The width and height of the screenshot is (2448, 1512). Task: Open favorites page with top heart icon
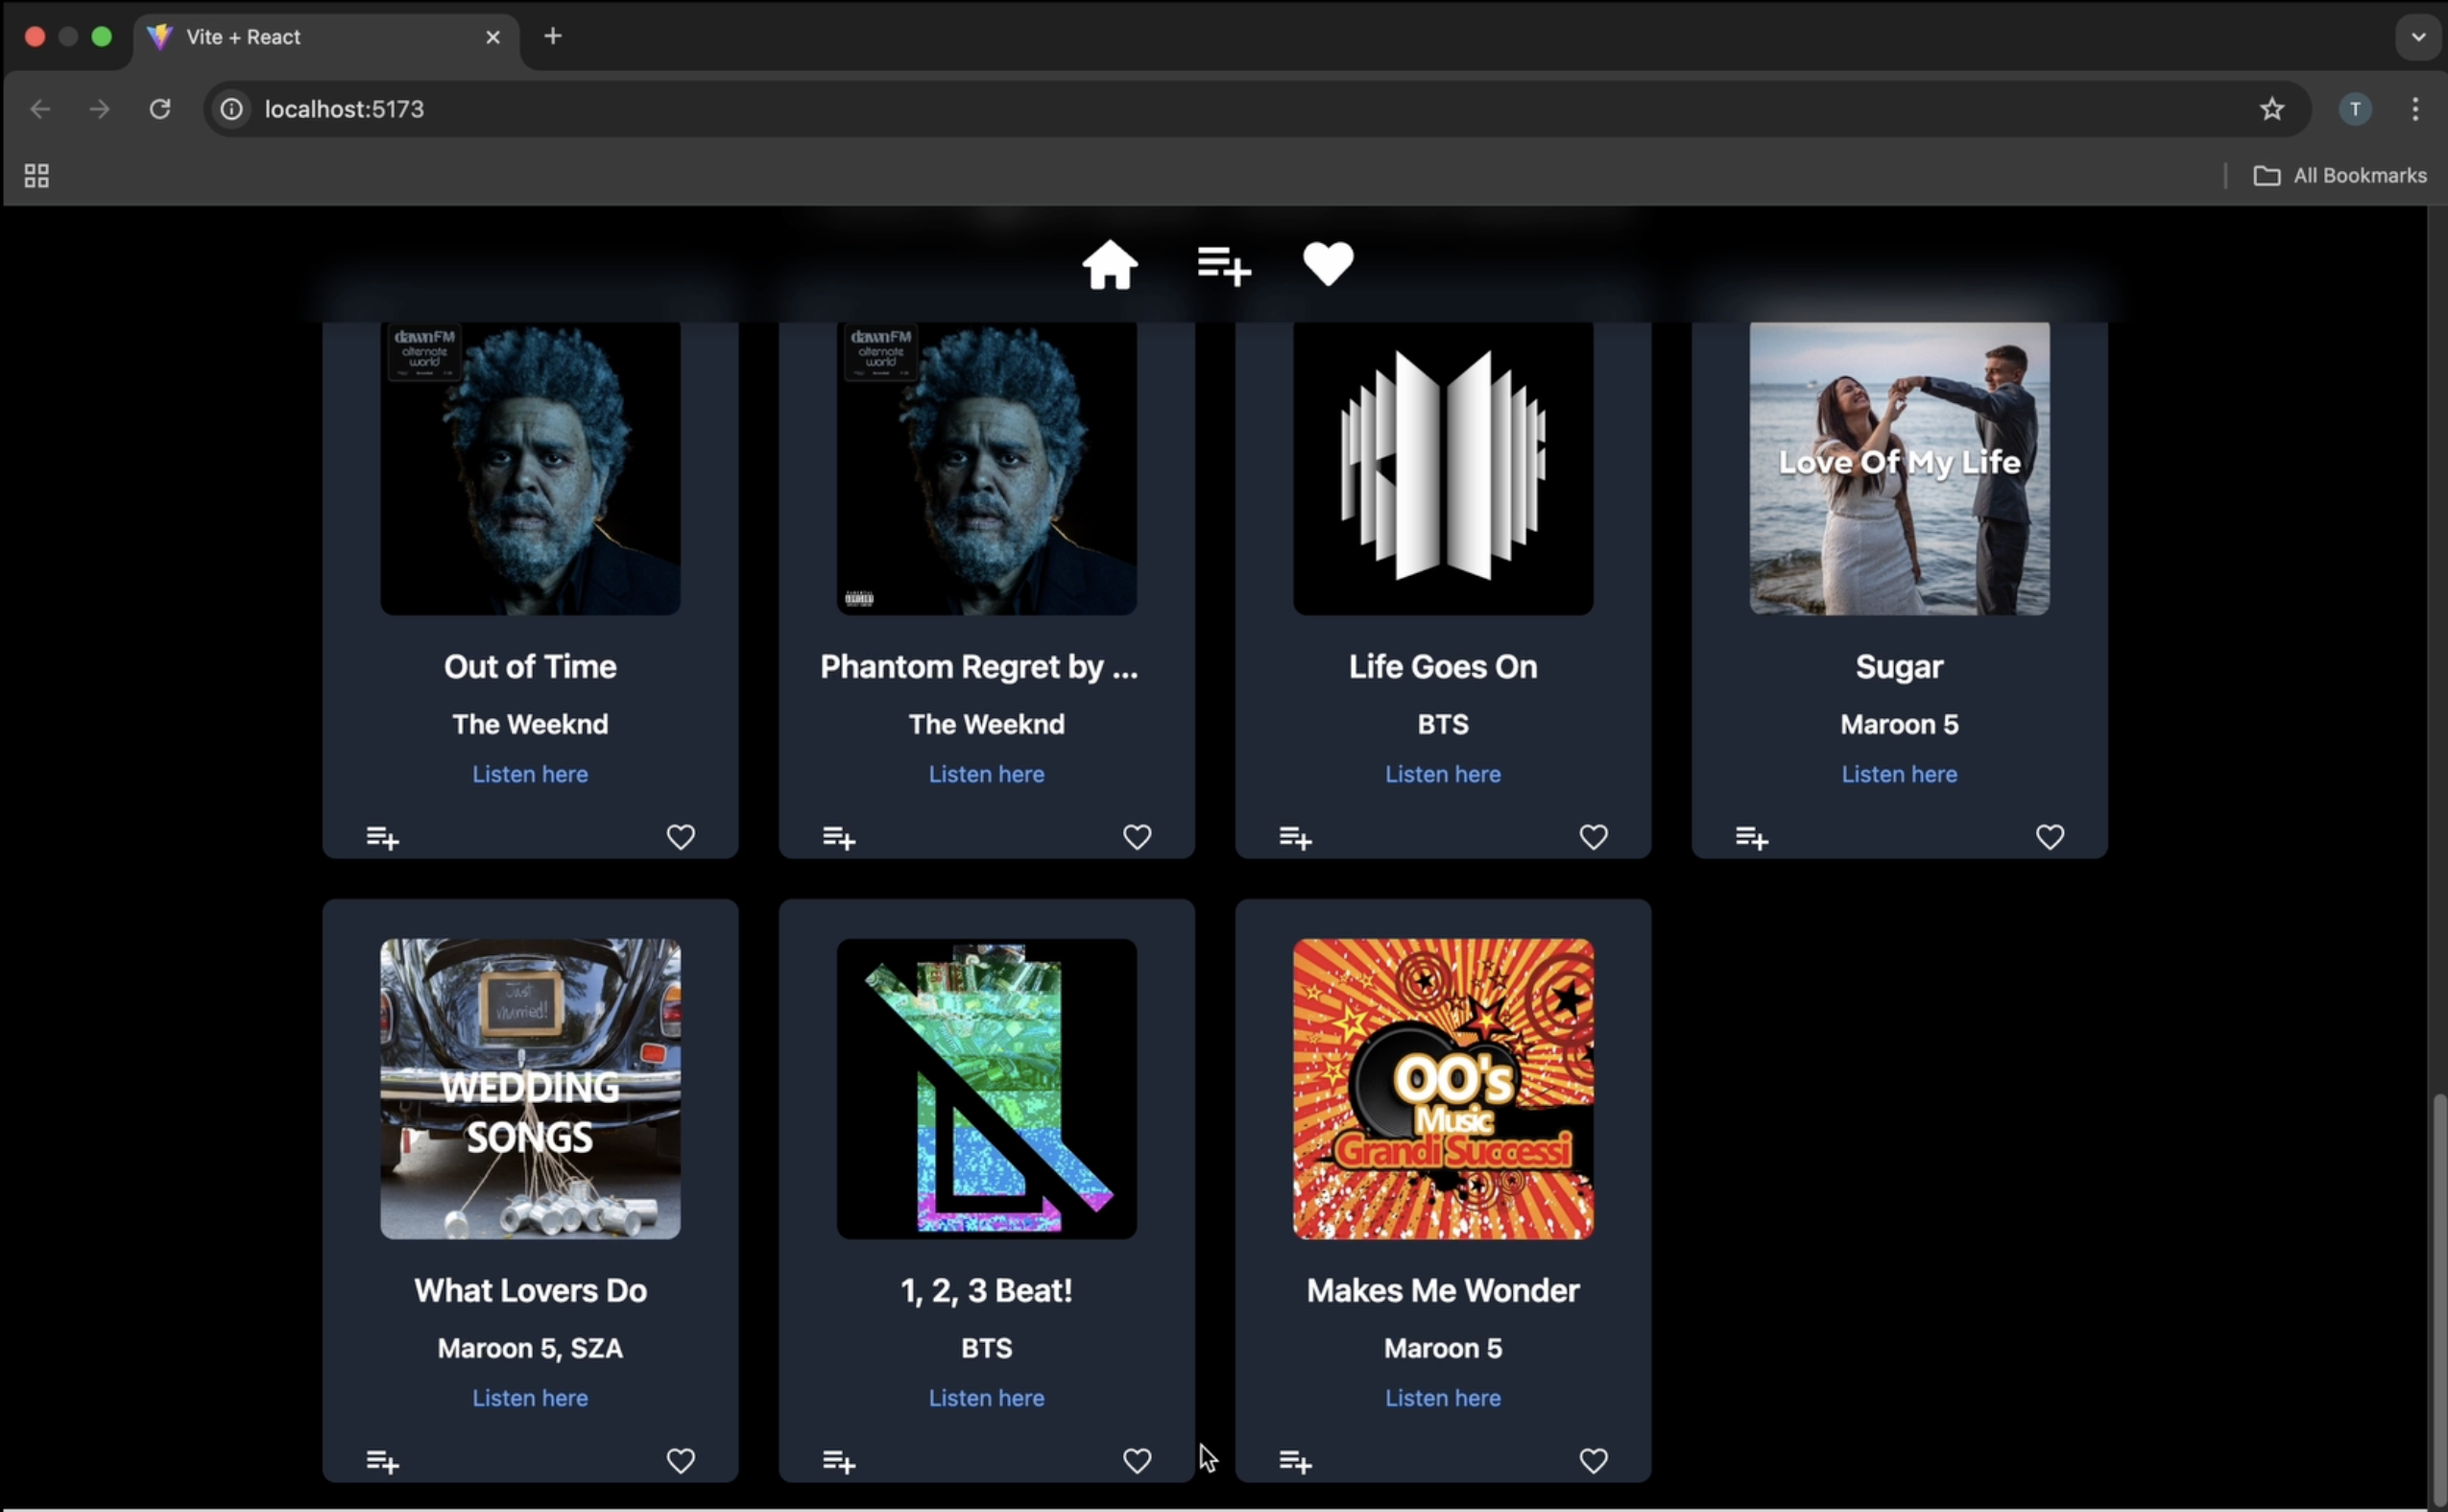click(1327, 264)
